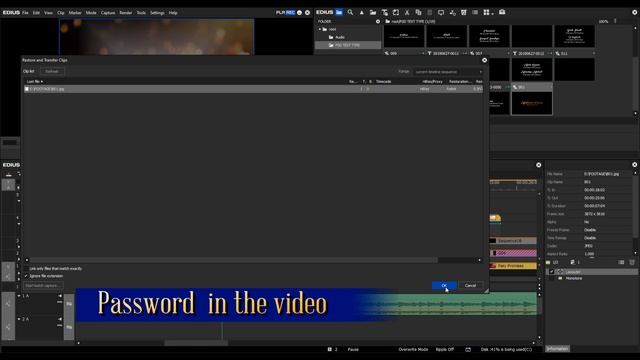Click the Ripple Off status indicator
The height and width of the screenshot is (360, 640).
[444, 349]
